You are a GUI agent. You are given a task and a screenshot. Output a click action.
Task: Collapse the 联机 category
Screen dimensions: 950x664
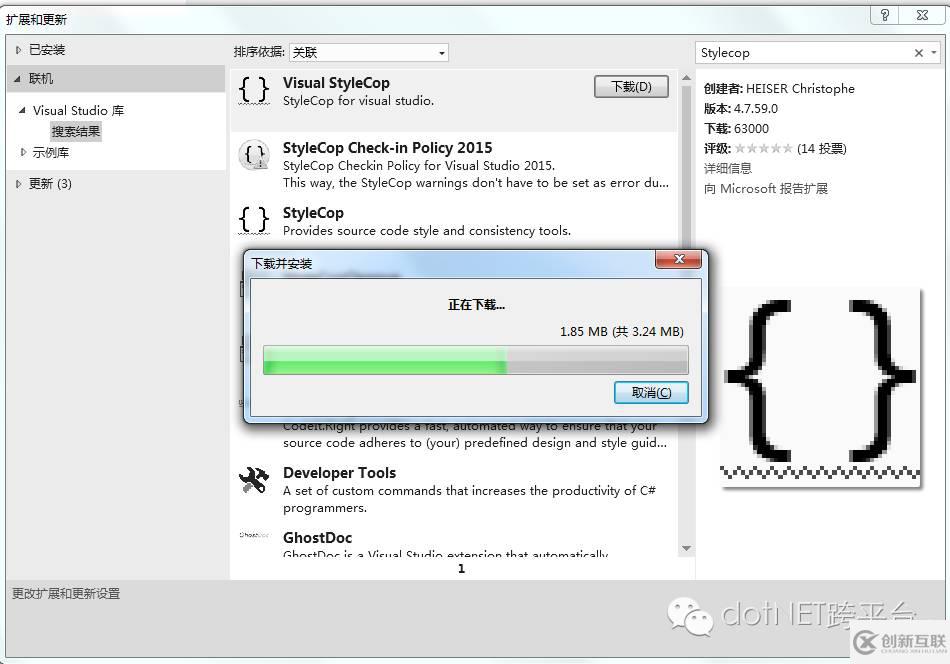pyautogui.click(x=18, y=79)
